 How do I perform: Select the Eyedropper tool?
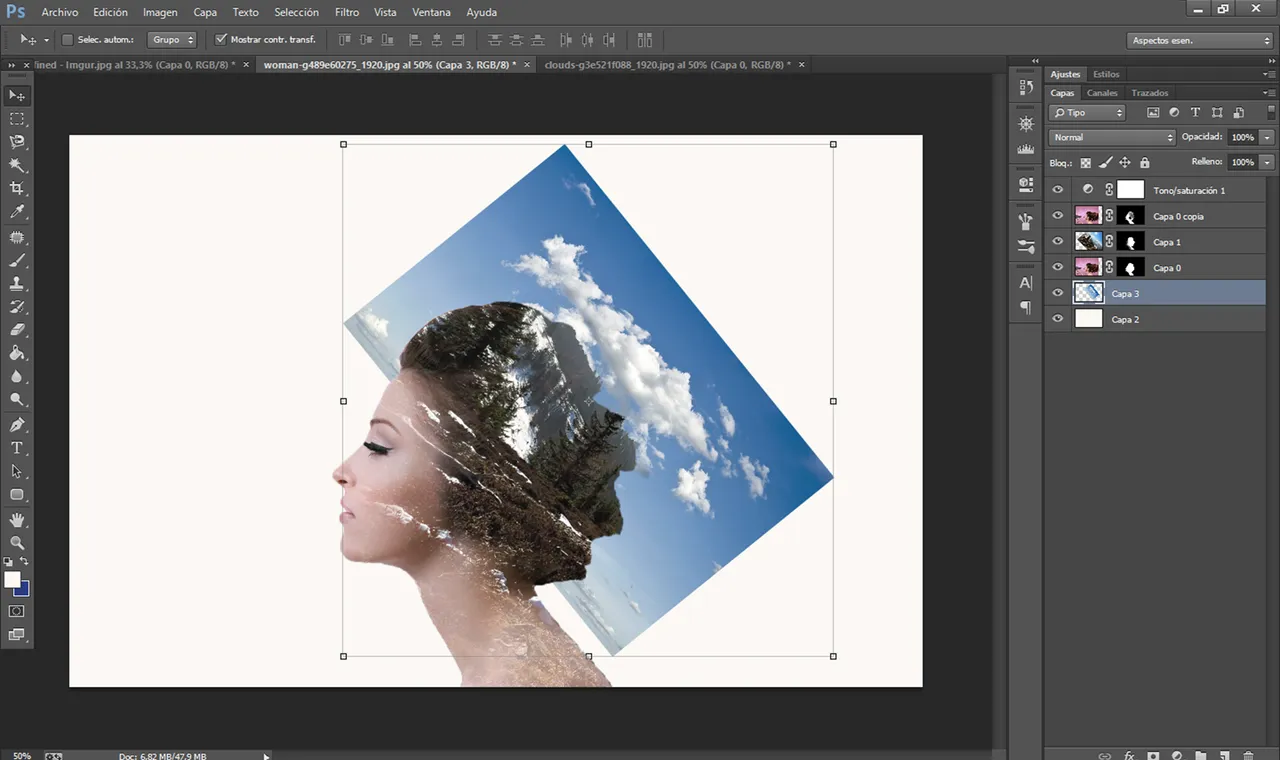point(17,212)
